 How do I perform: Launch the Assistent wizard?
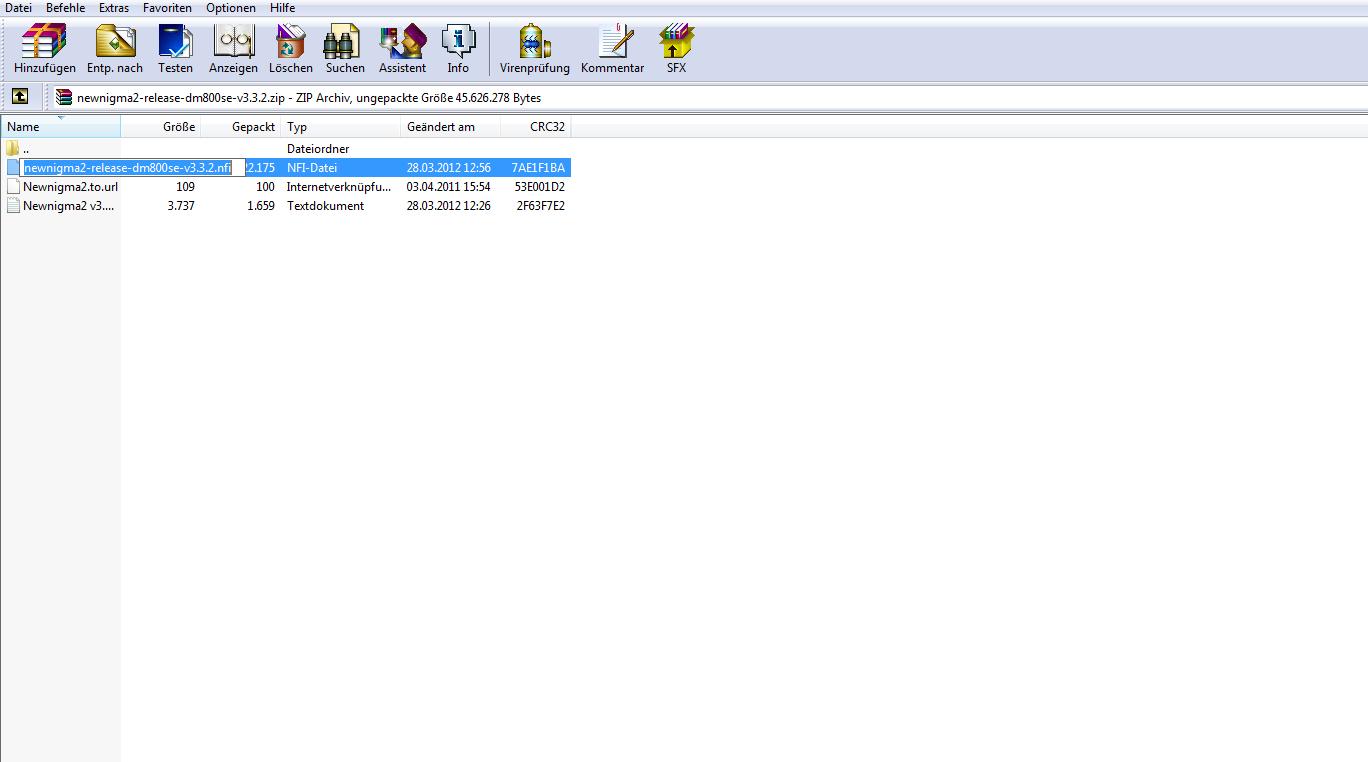(402, 49)
